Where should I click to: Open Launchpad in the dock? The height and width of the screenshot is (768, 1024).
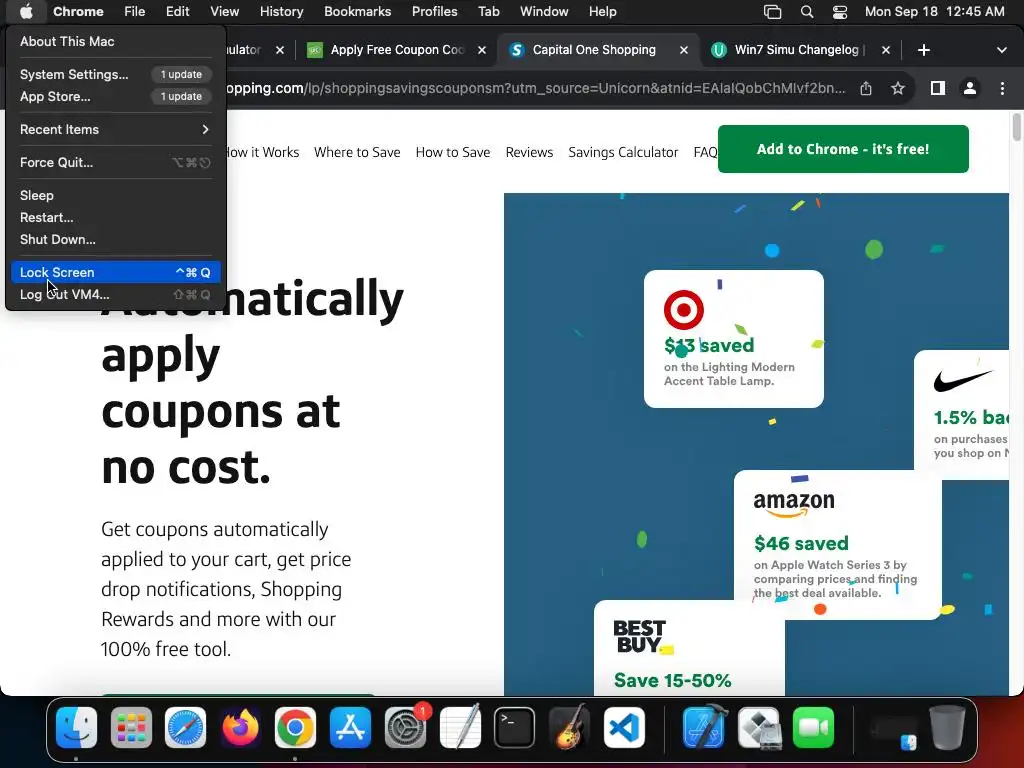(131, 728)
